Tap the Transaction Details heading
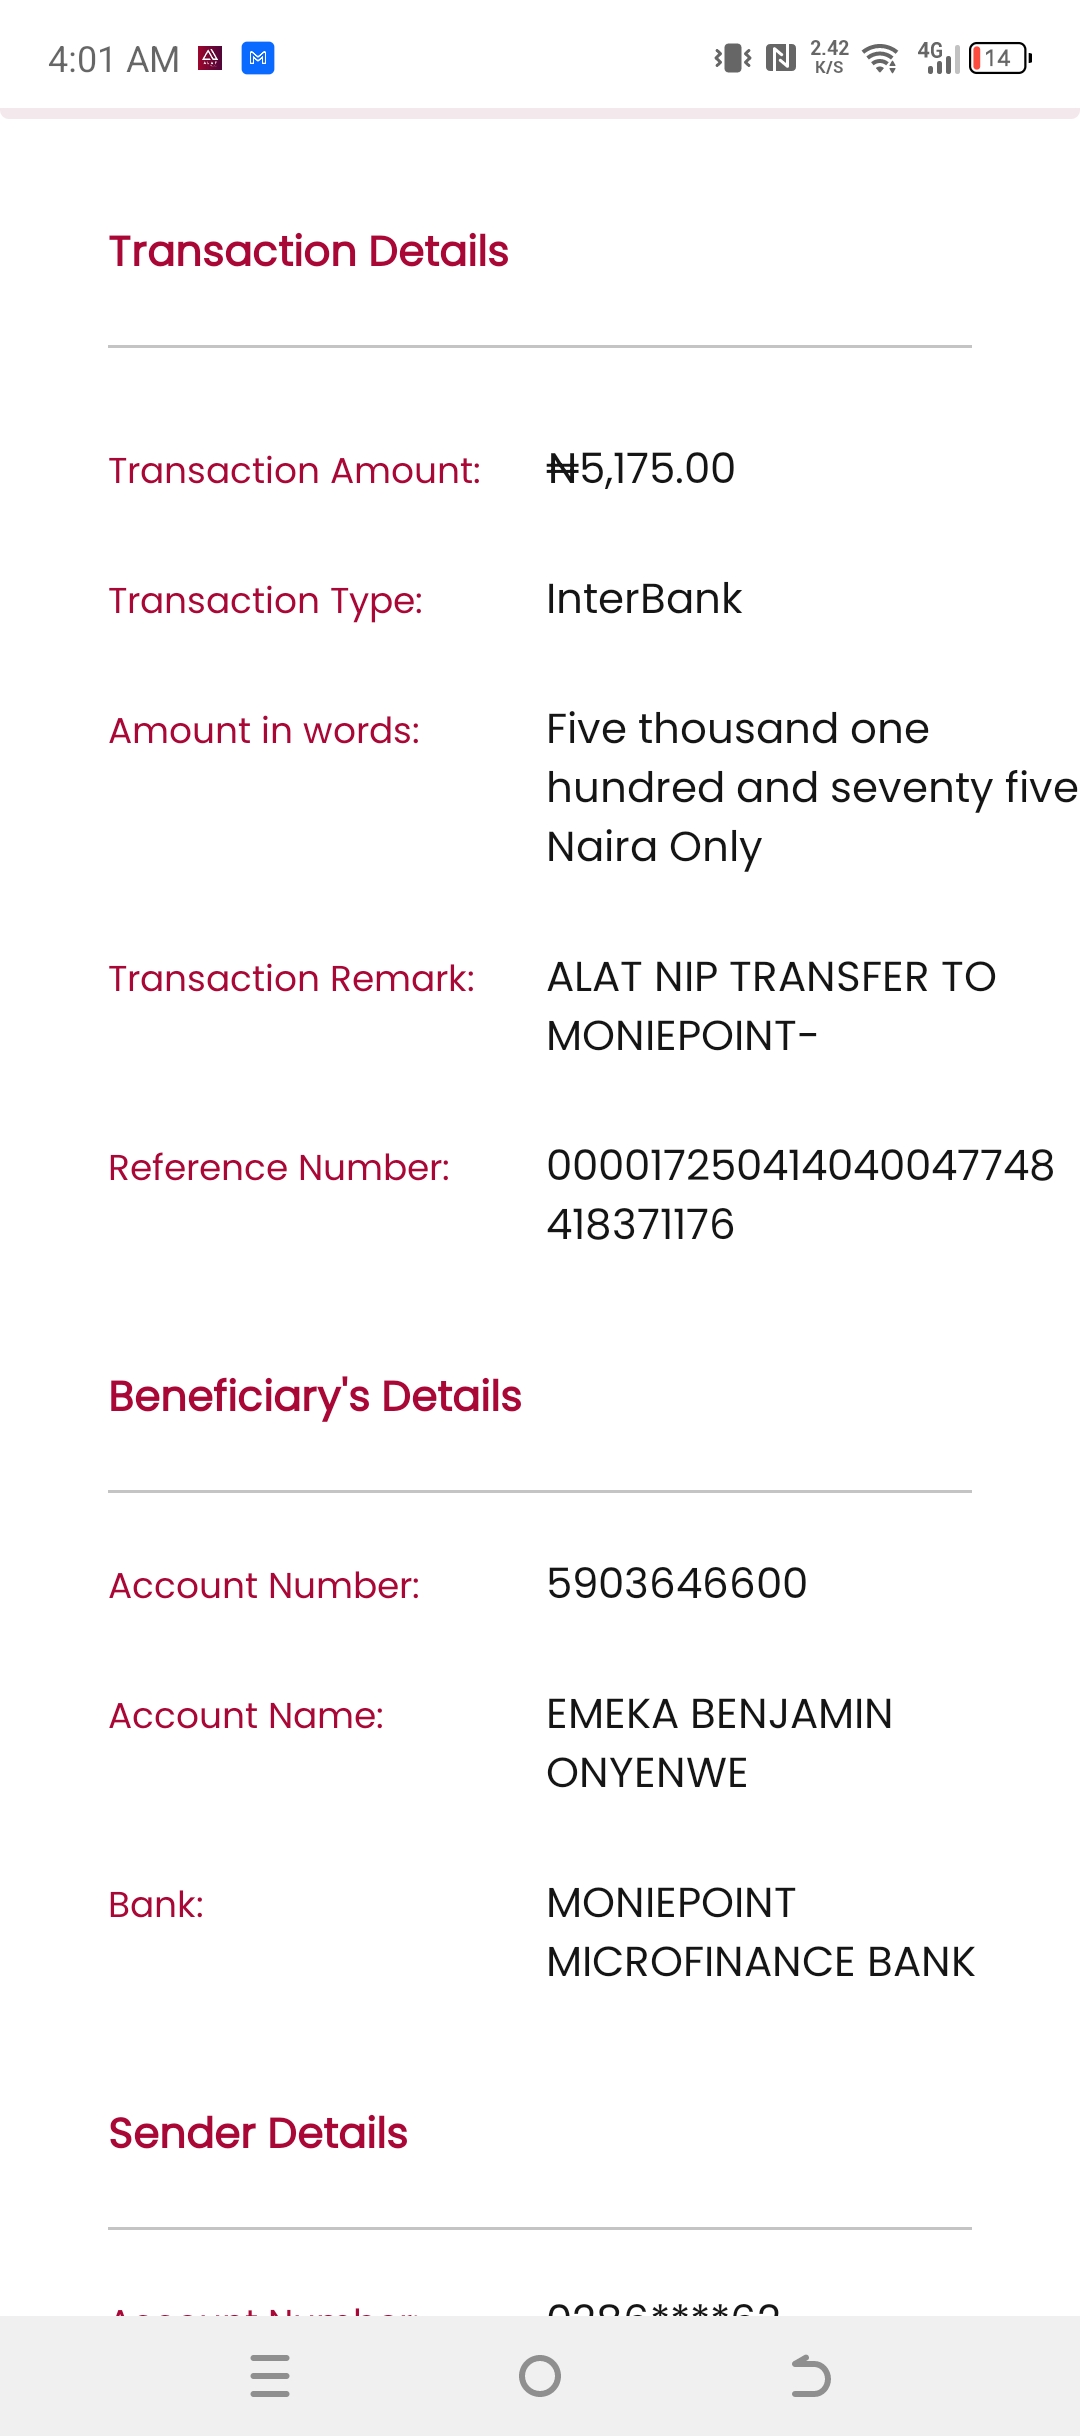This screenshot has width=1080, height=2436. (x=309, y=252)
